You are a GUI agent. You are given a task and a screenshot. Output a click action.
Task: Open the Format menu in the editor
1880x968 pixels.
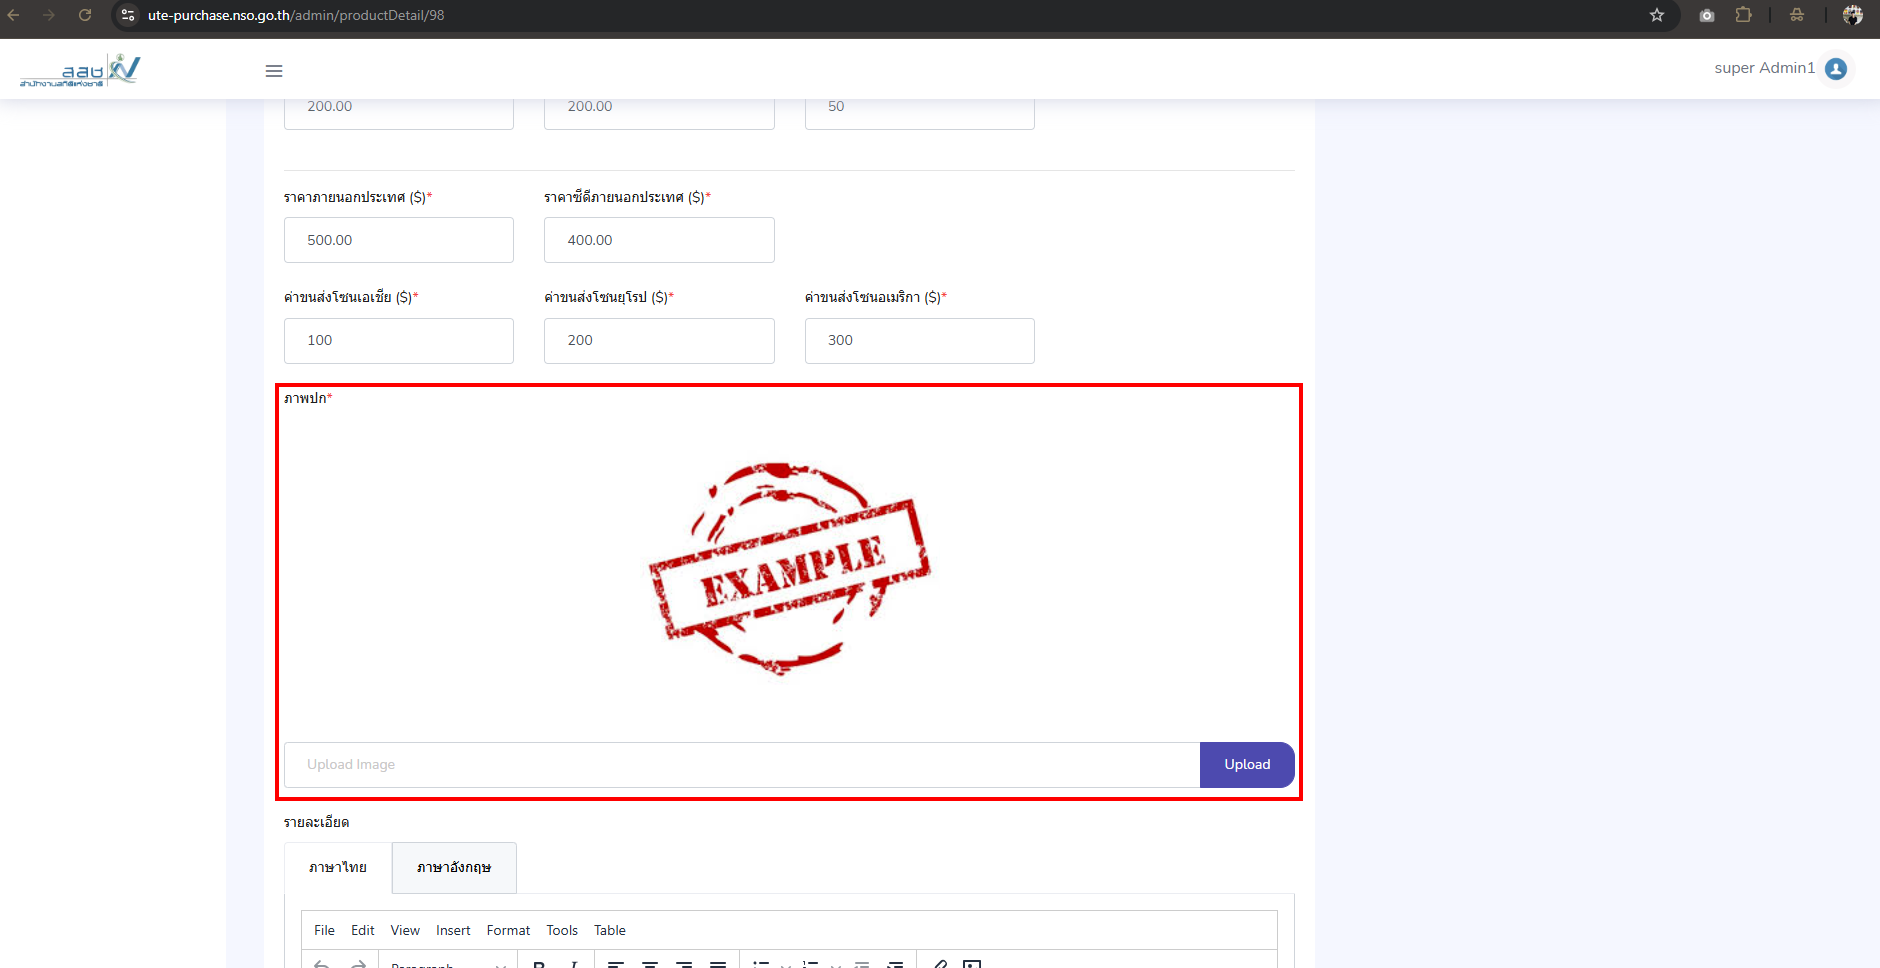click(508, 930)
